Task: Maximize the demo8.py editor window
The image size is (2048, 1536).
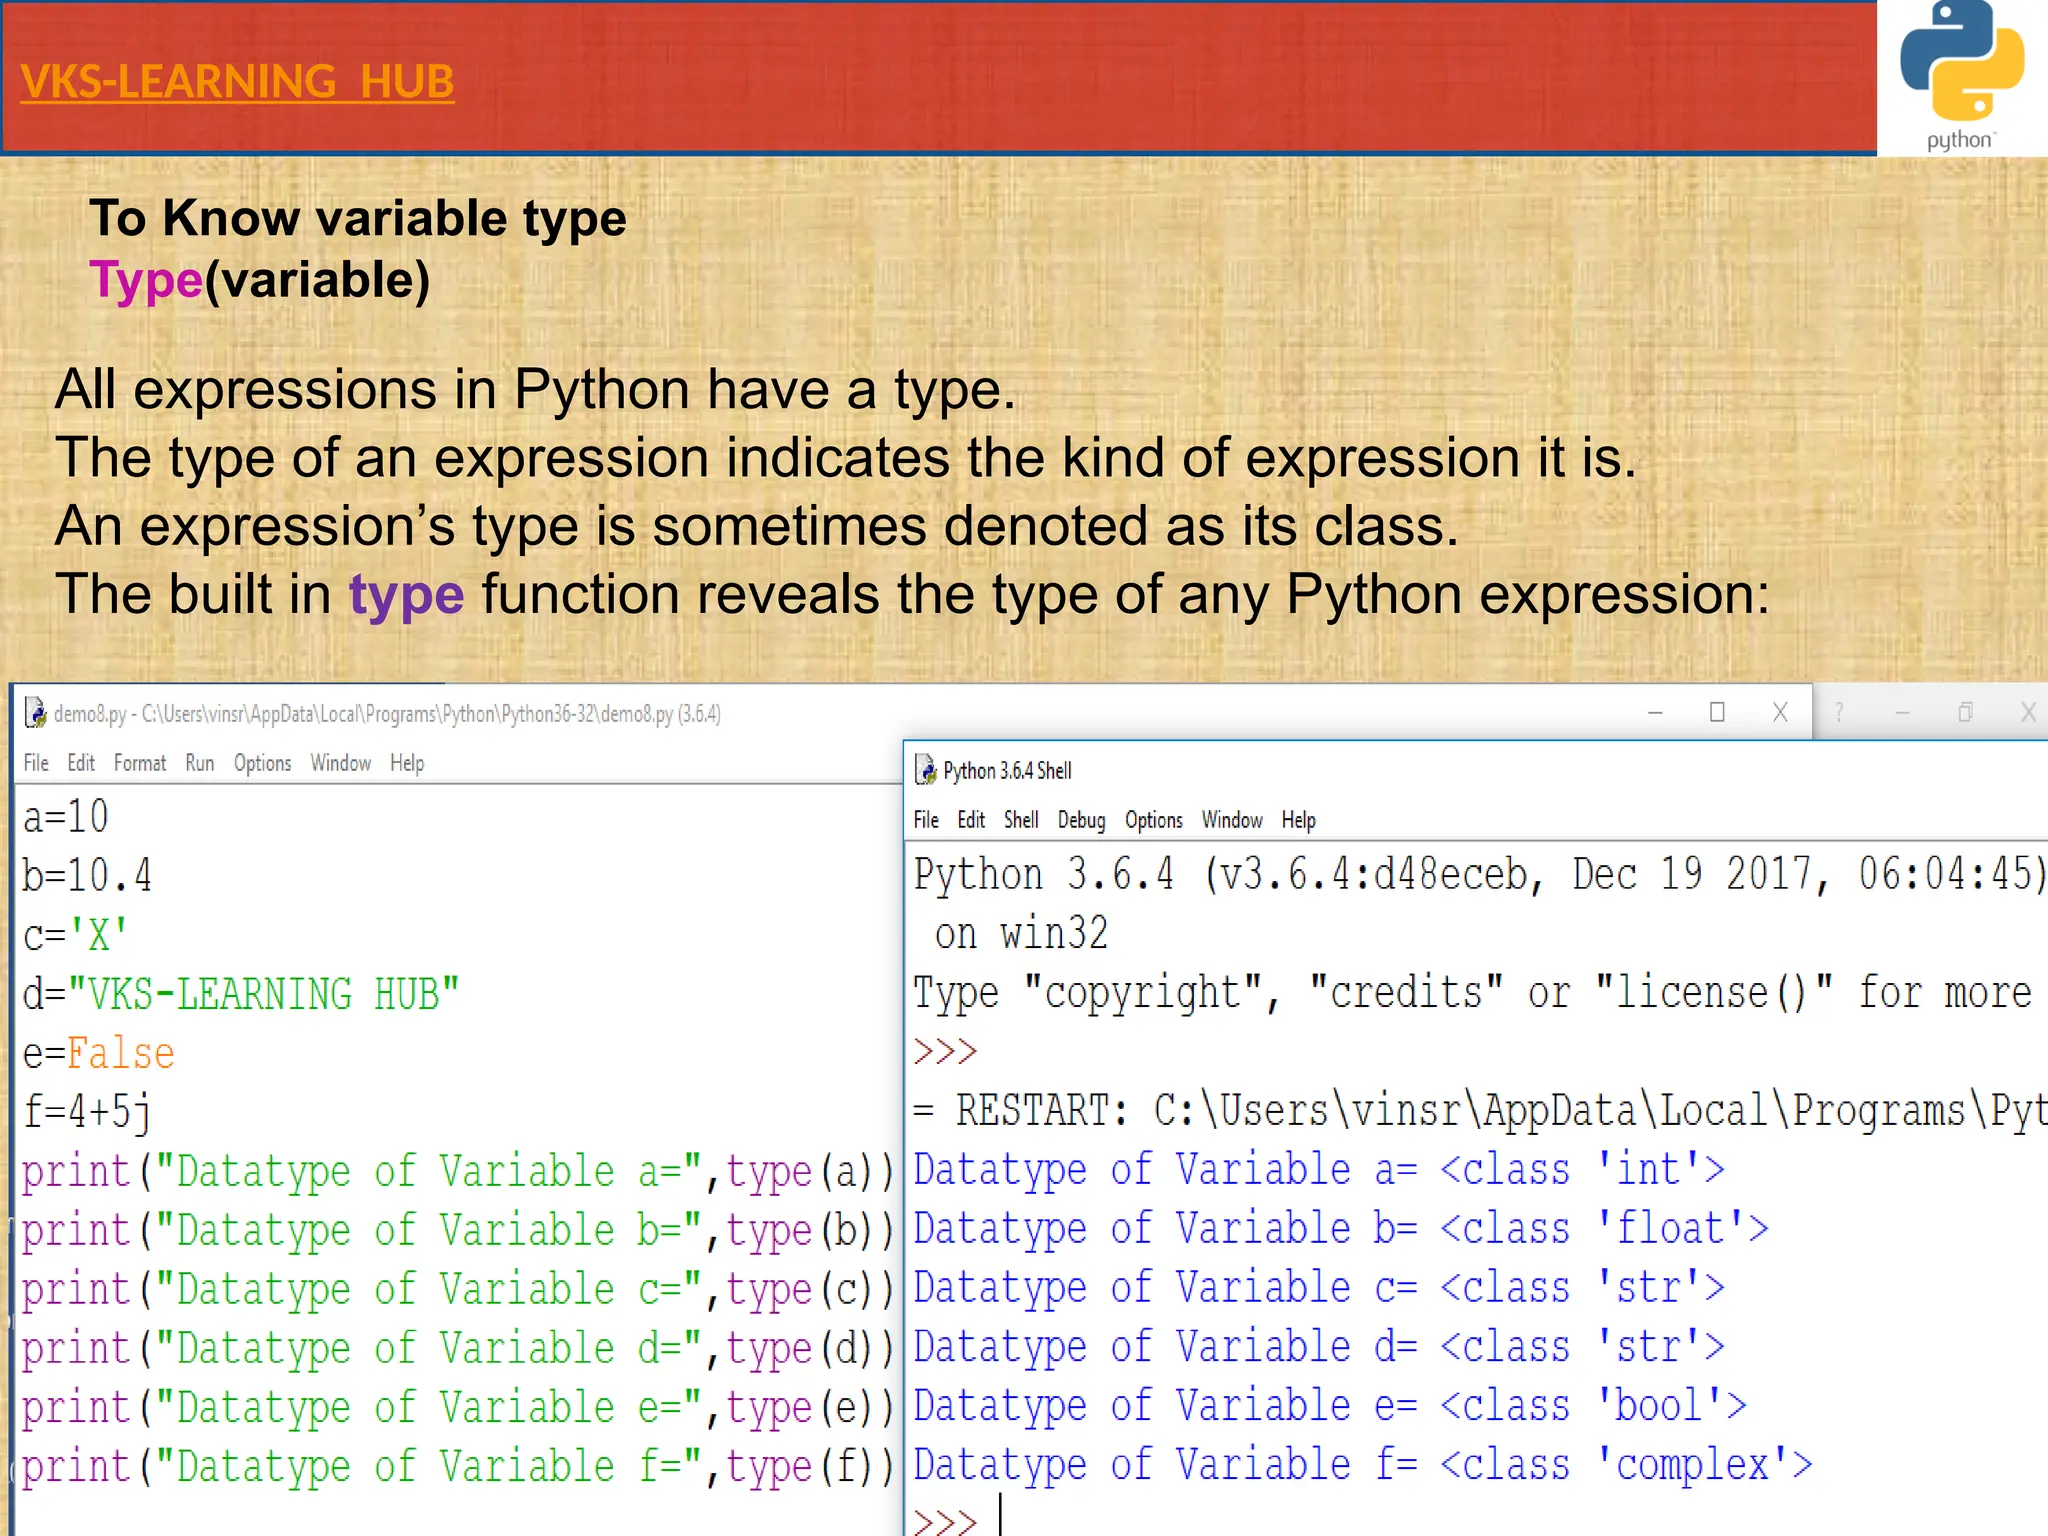Action: click(1717, 712)
